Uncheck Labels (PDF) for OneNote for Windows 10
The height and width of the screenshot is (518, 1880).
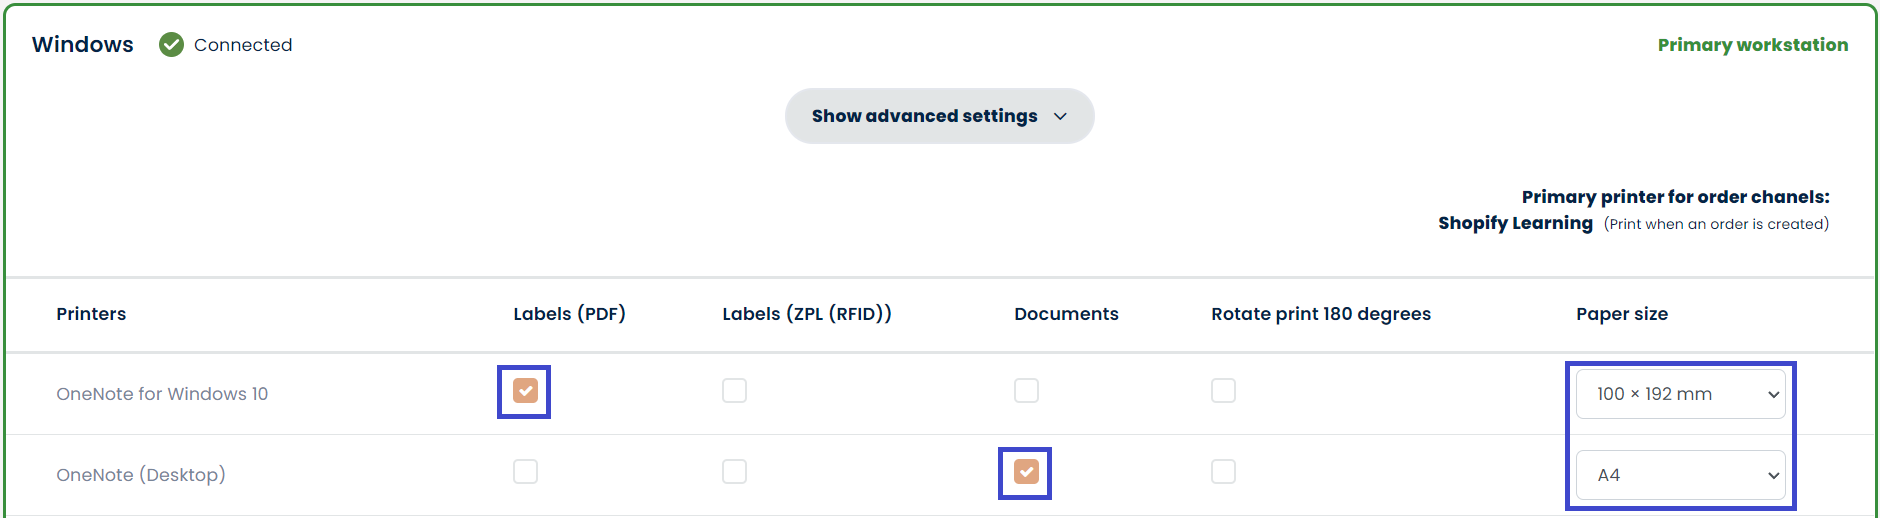tap(525, 391)
